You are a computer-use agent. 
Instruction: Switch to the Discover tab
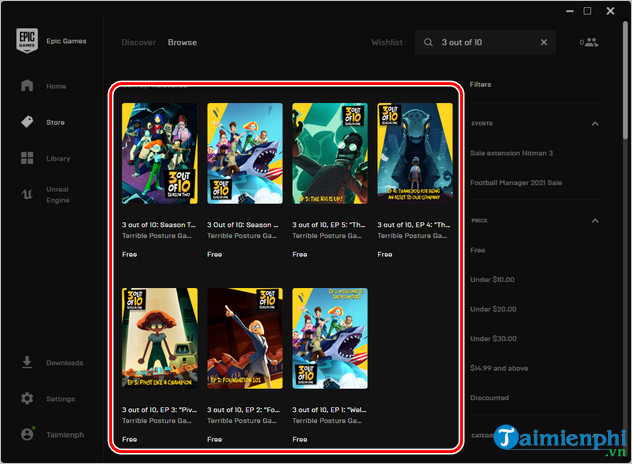click(138, 42)
